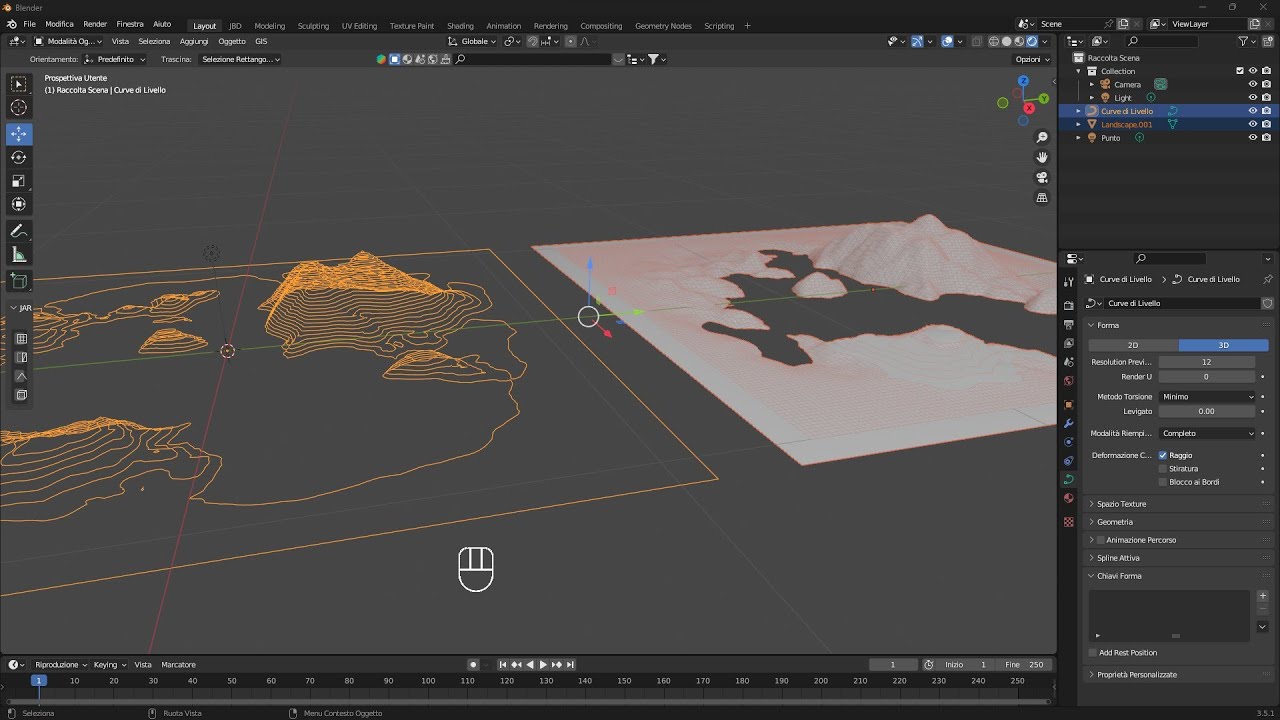Open the orange Object properties tab
The height and width of the screenshot is (720, 1280).
click(x=1069, y=404)
